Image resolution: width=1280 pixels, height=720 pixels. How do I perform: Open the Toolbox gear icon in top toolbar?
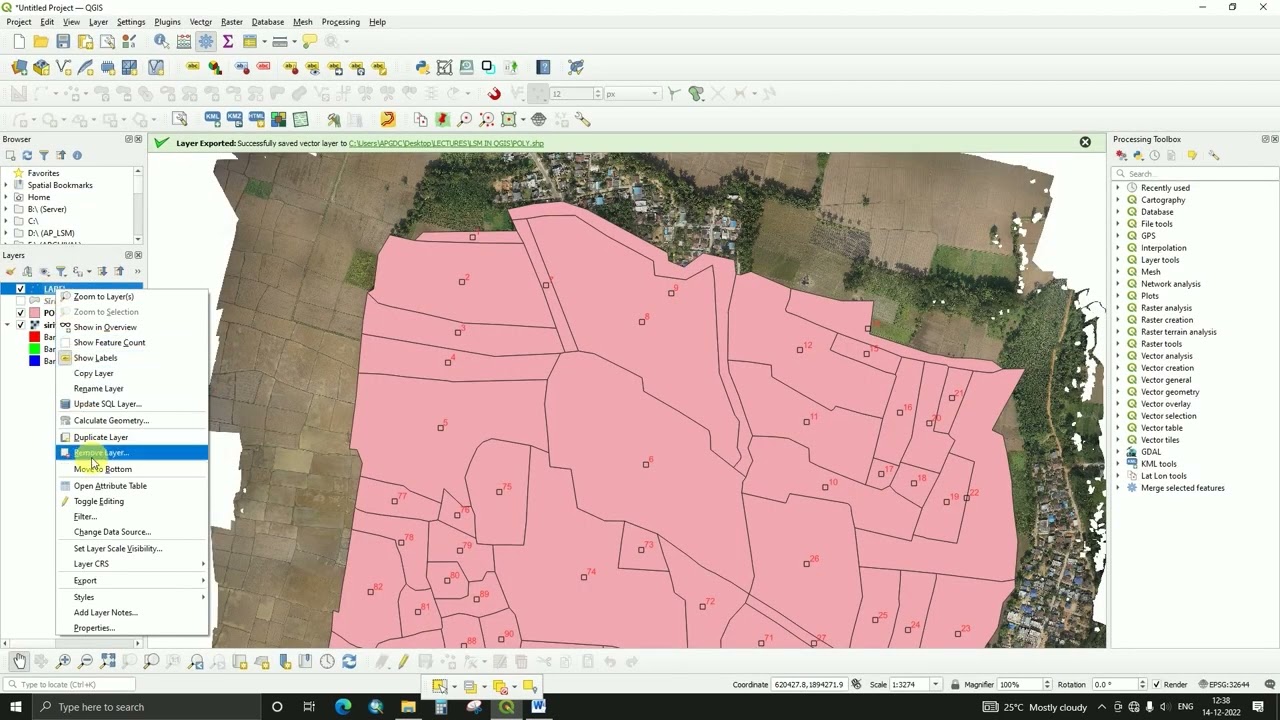click(x=206, y=41)
